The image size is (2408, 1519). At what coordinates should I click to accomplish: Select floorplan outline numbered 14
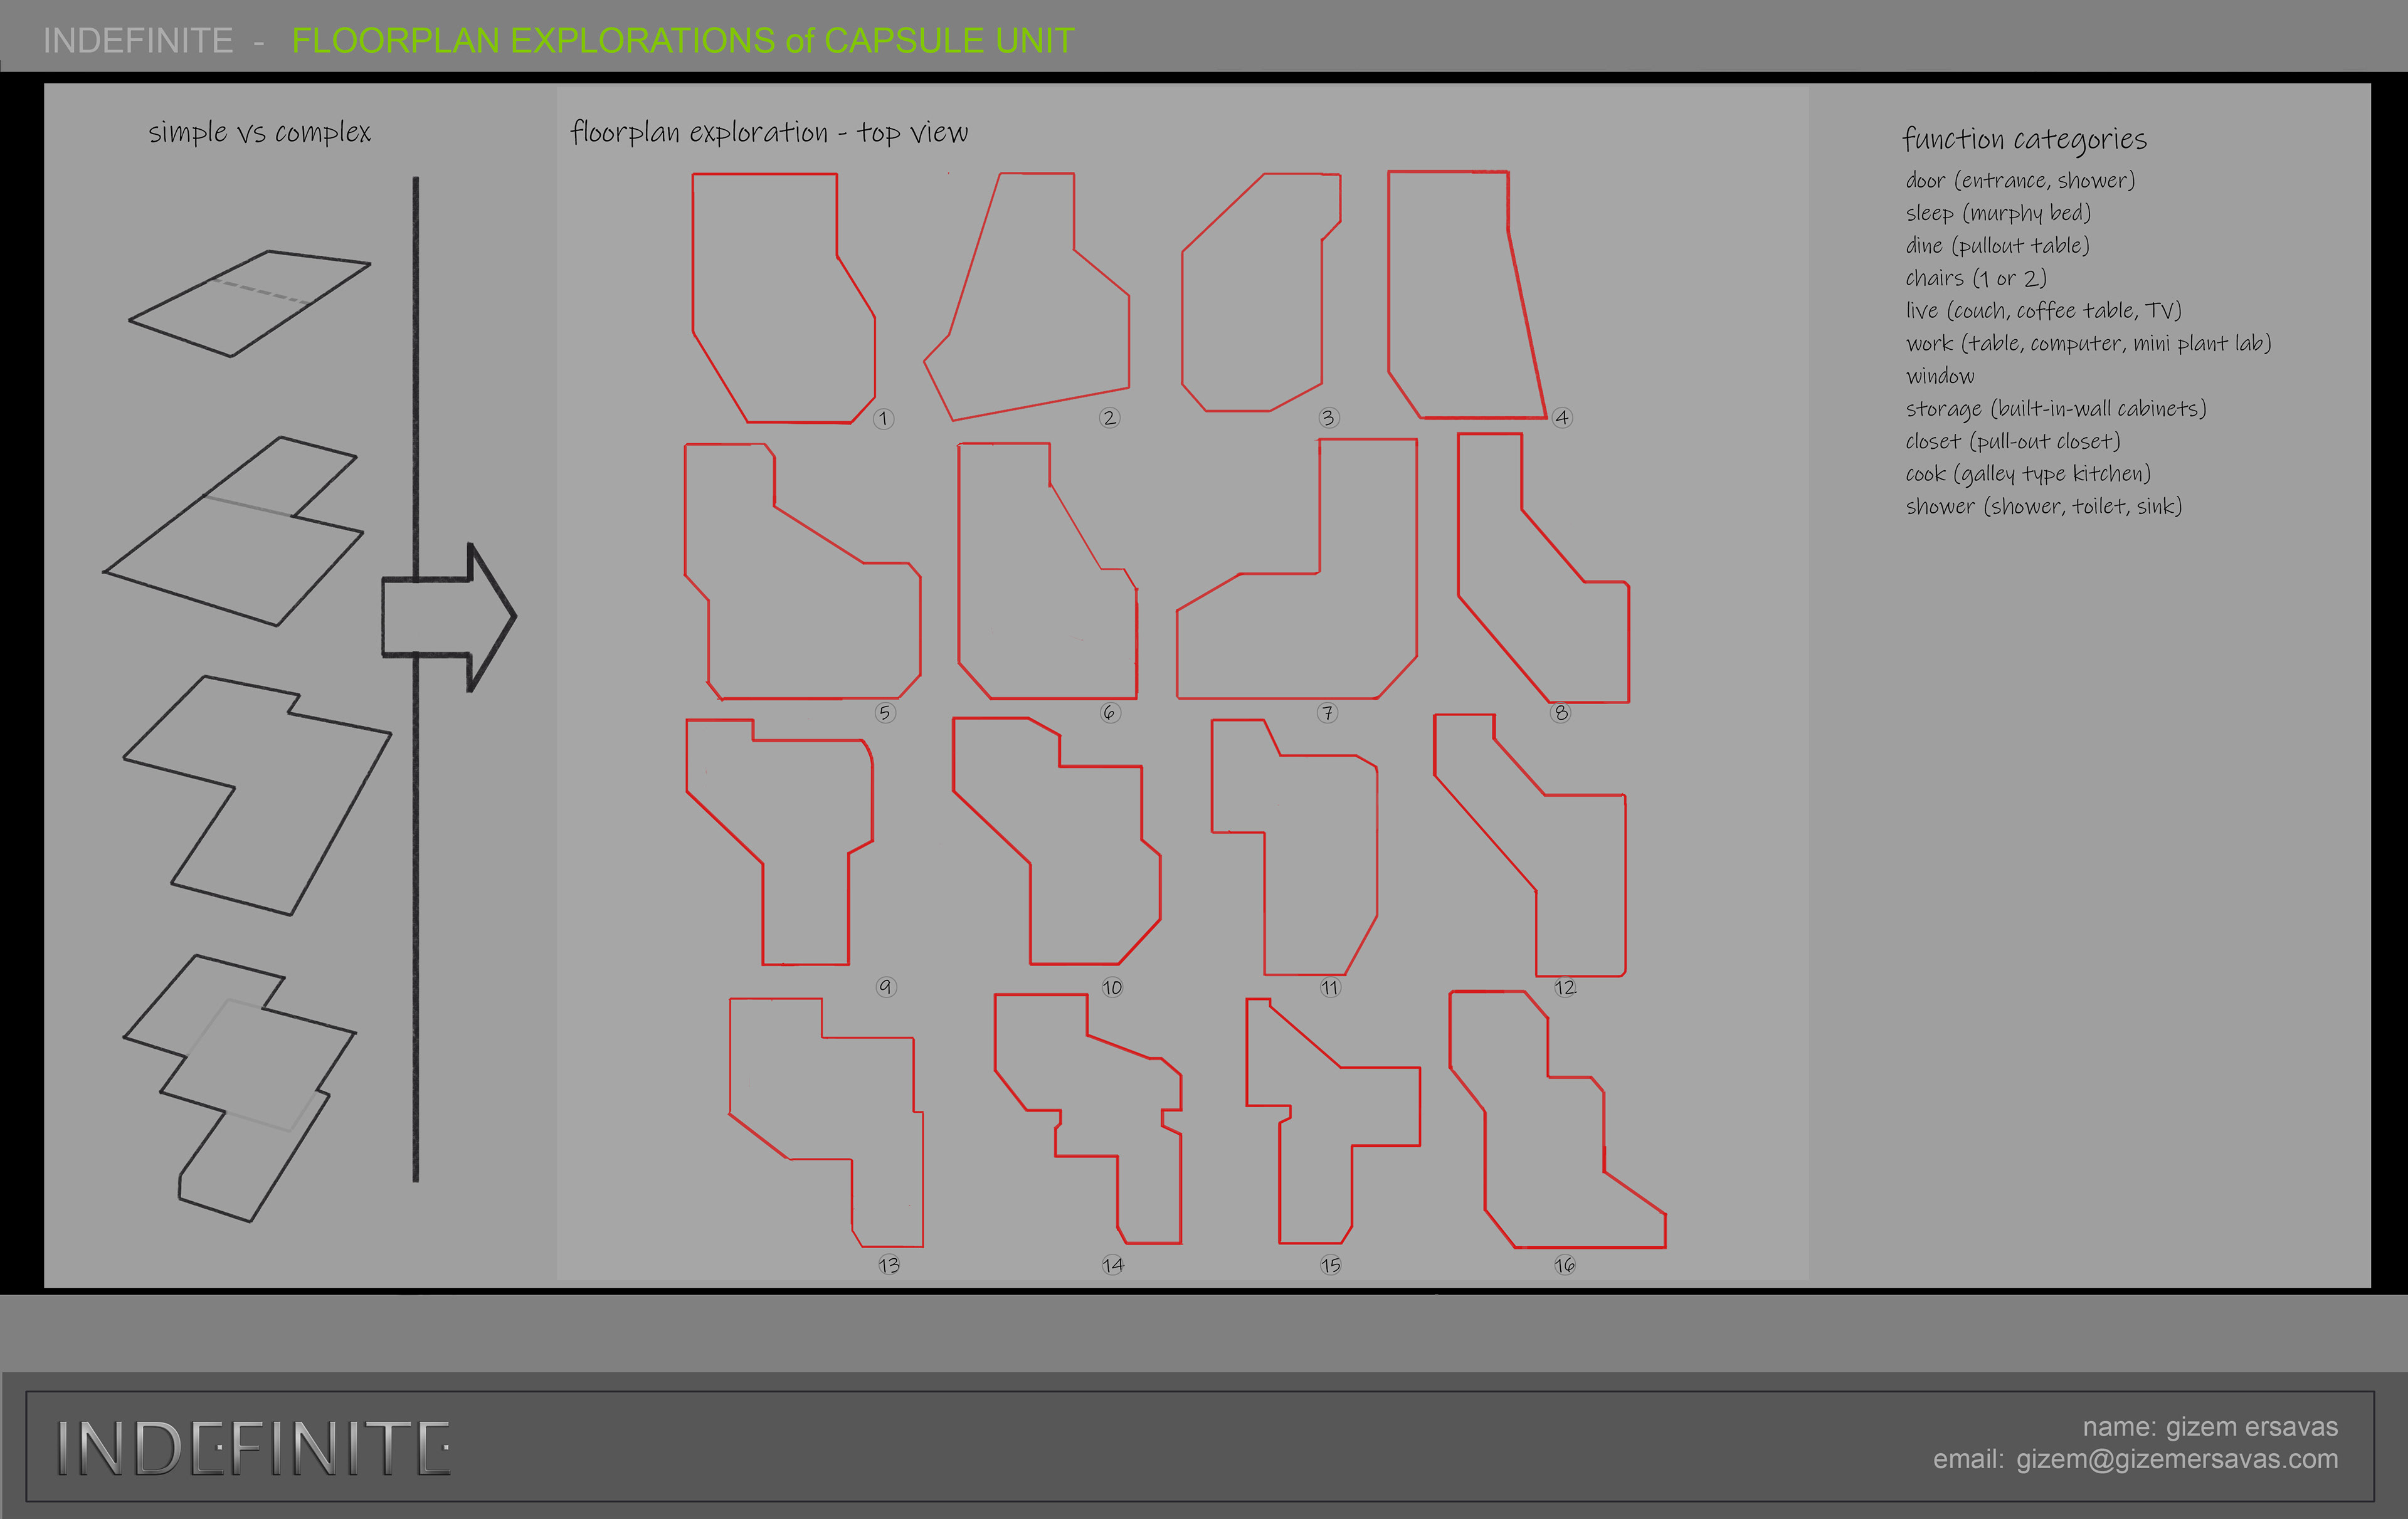tap(1088, 1118)
